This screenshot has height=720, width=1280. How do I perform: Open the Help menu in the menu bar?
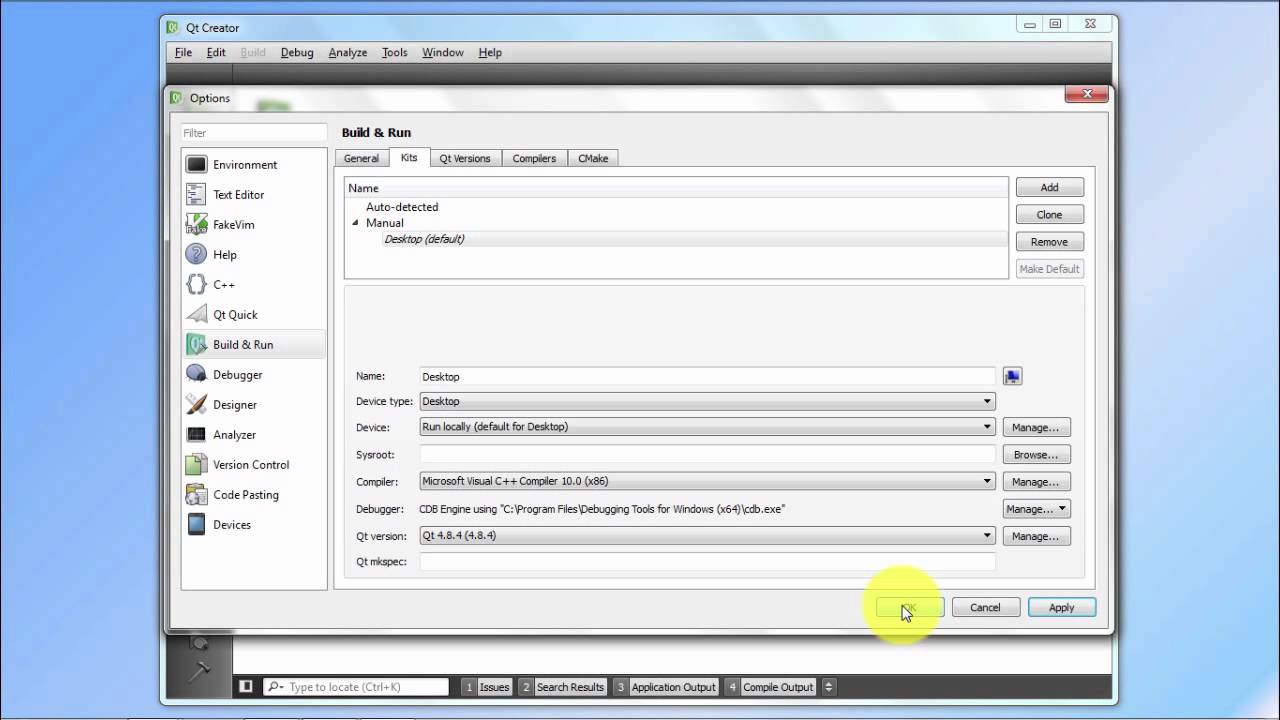(490, 52)
